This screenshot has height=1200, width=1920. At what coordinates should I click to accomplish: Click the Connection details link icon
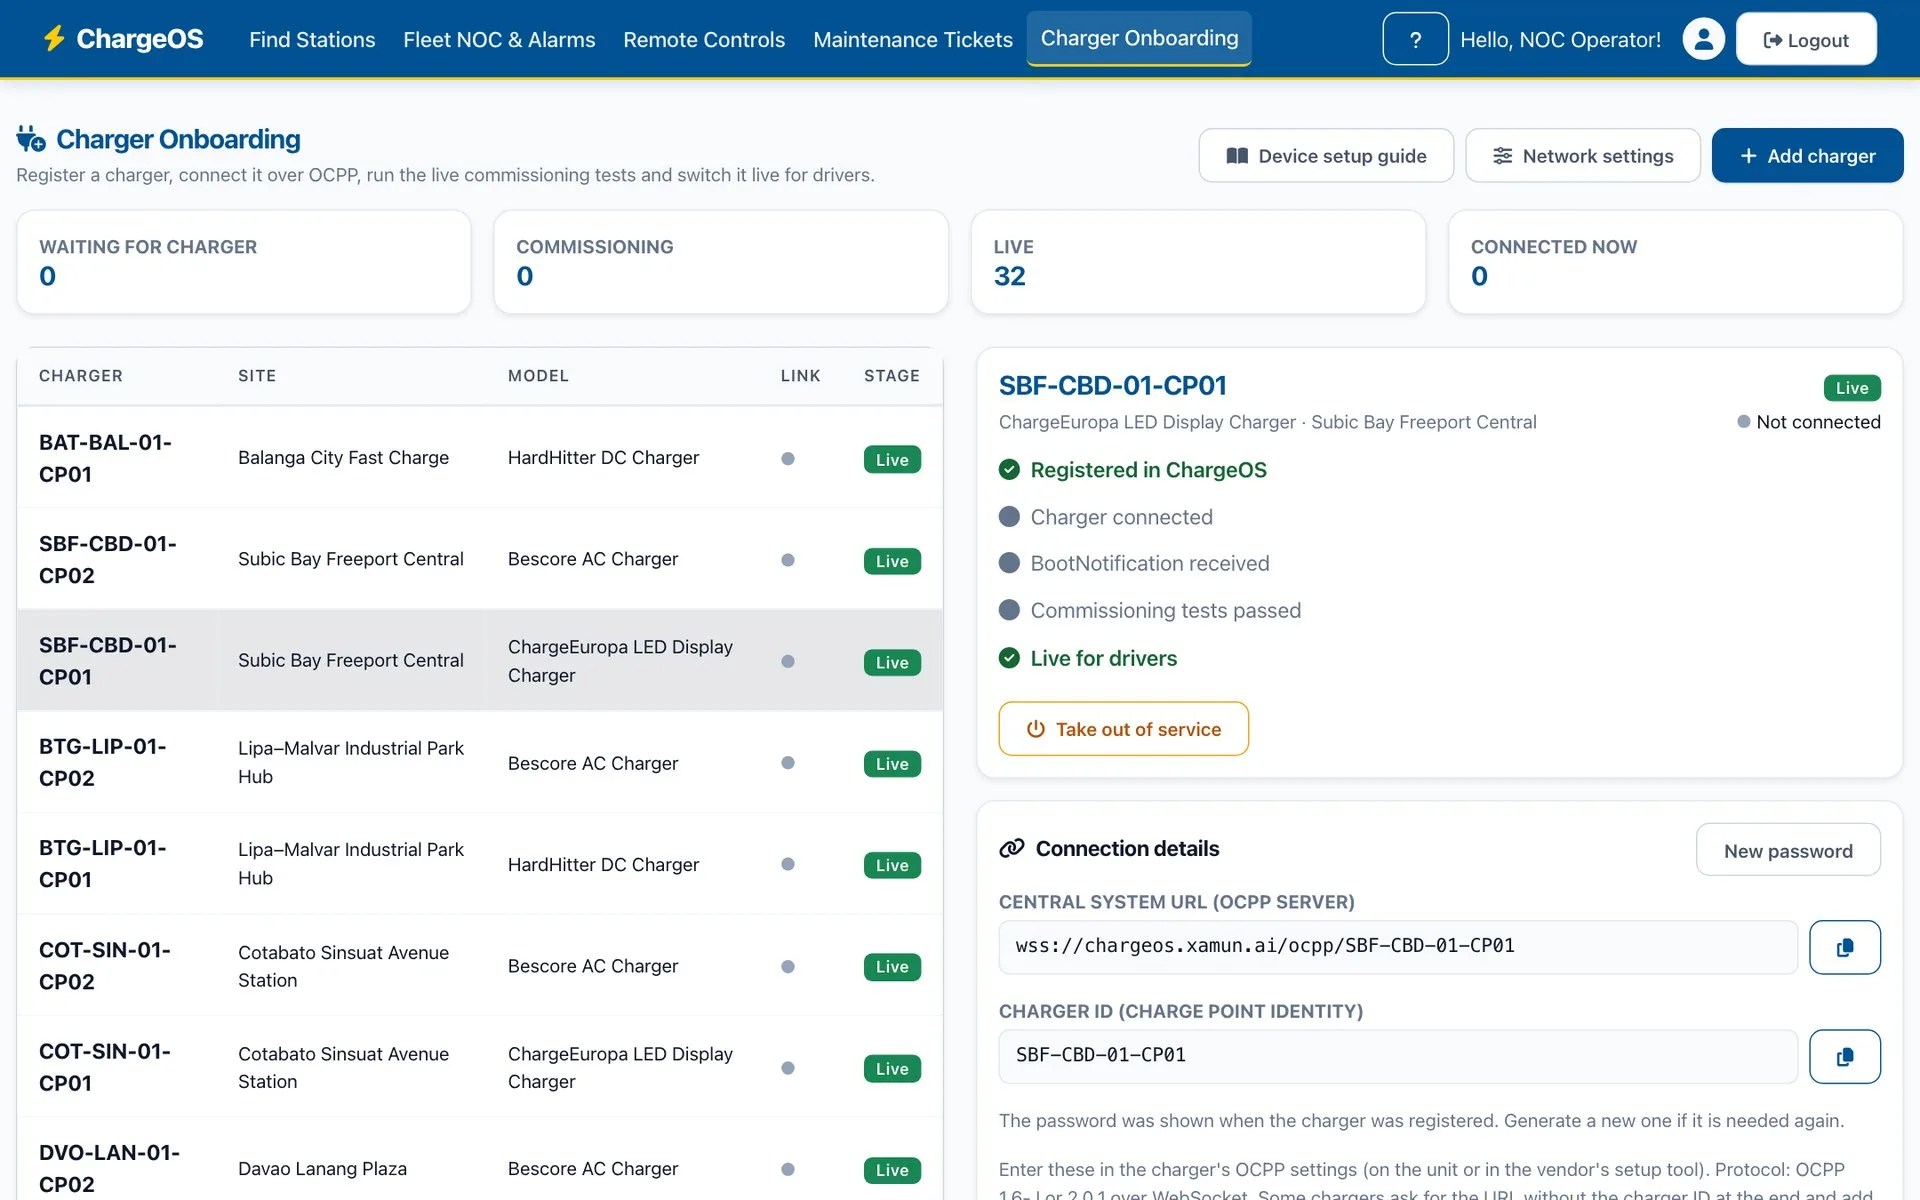[x=1011, y=848]
